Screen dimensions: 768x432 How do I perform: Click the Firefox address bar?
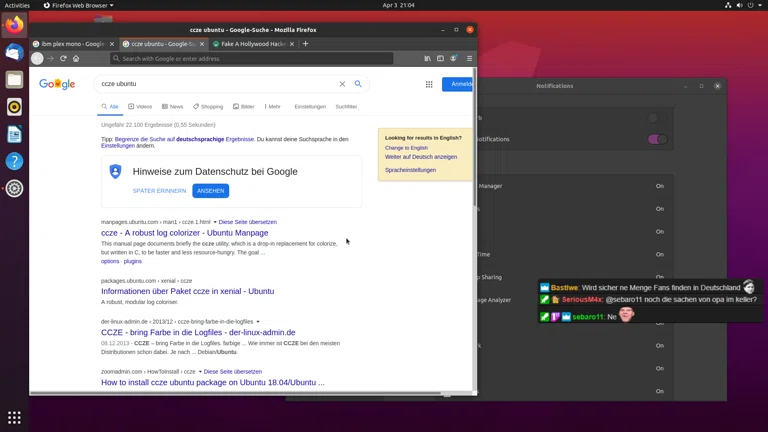[251, 58]
